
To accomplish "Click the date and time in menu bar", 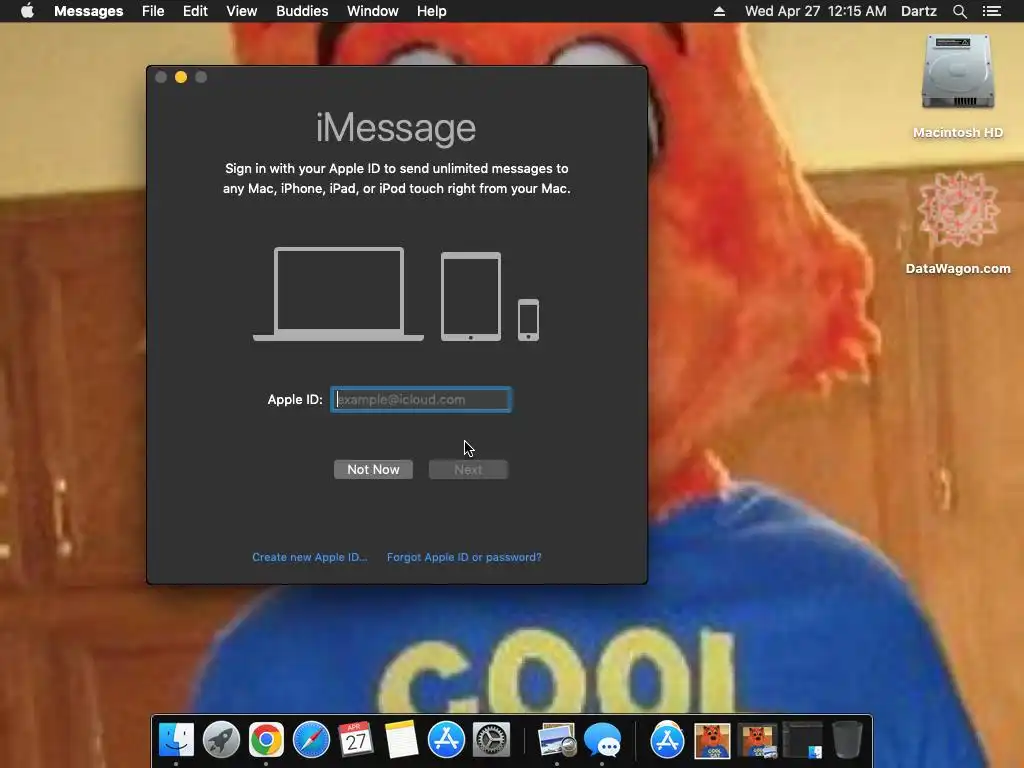I will tap(816, 11).
